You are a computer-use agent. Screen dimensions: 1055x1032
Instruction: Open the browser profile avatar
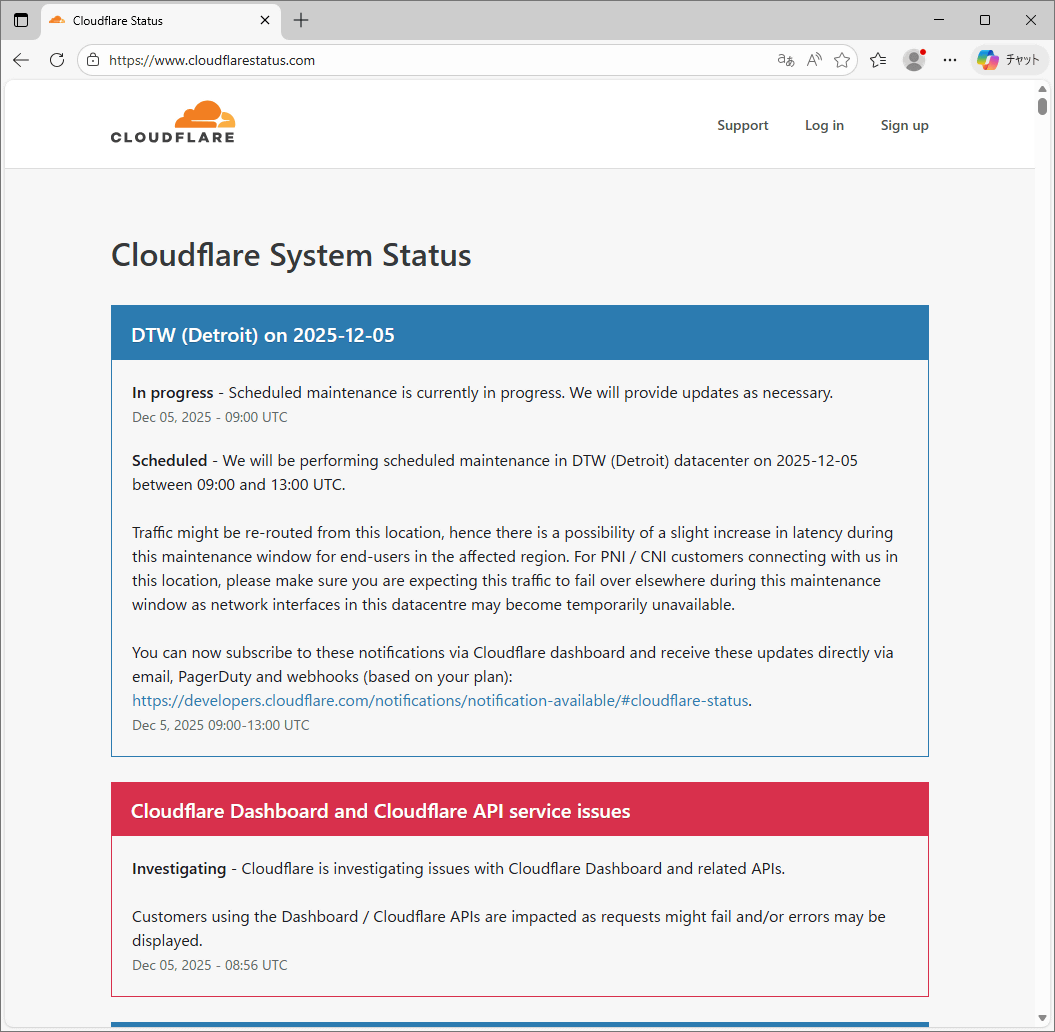913,60
